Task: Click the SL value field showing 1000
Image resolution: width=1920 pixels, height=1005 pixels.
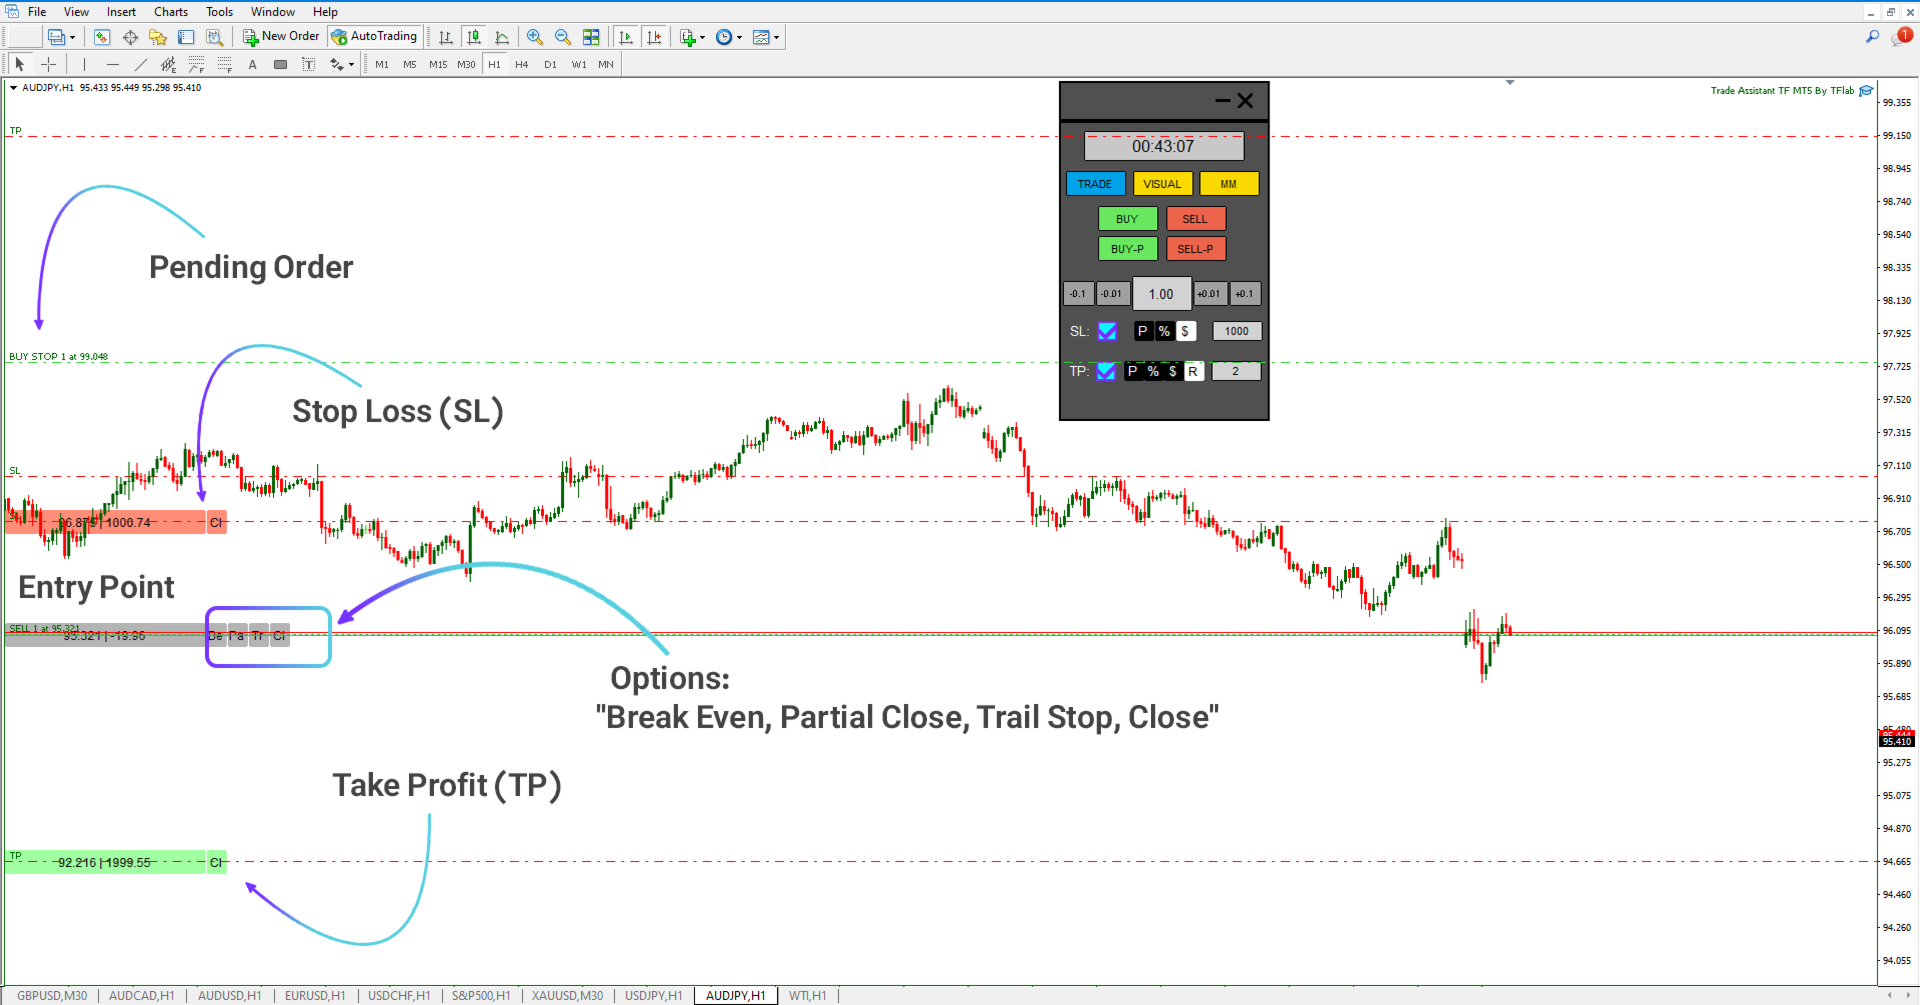Action: (x=1236, y=331)
